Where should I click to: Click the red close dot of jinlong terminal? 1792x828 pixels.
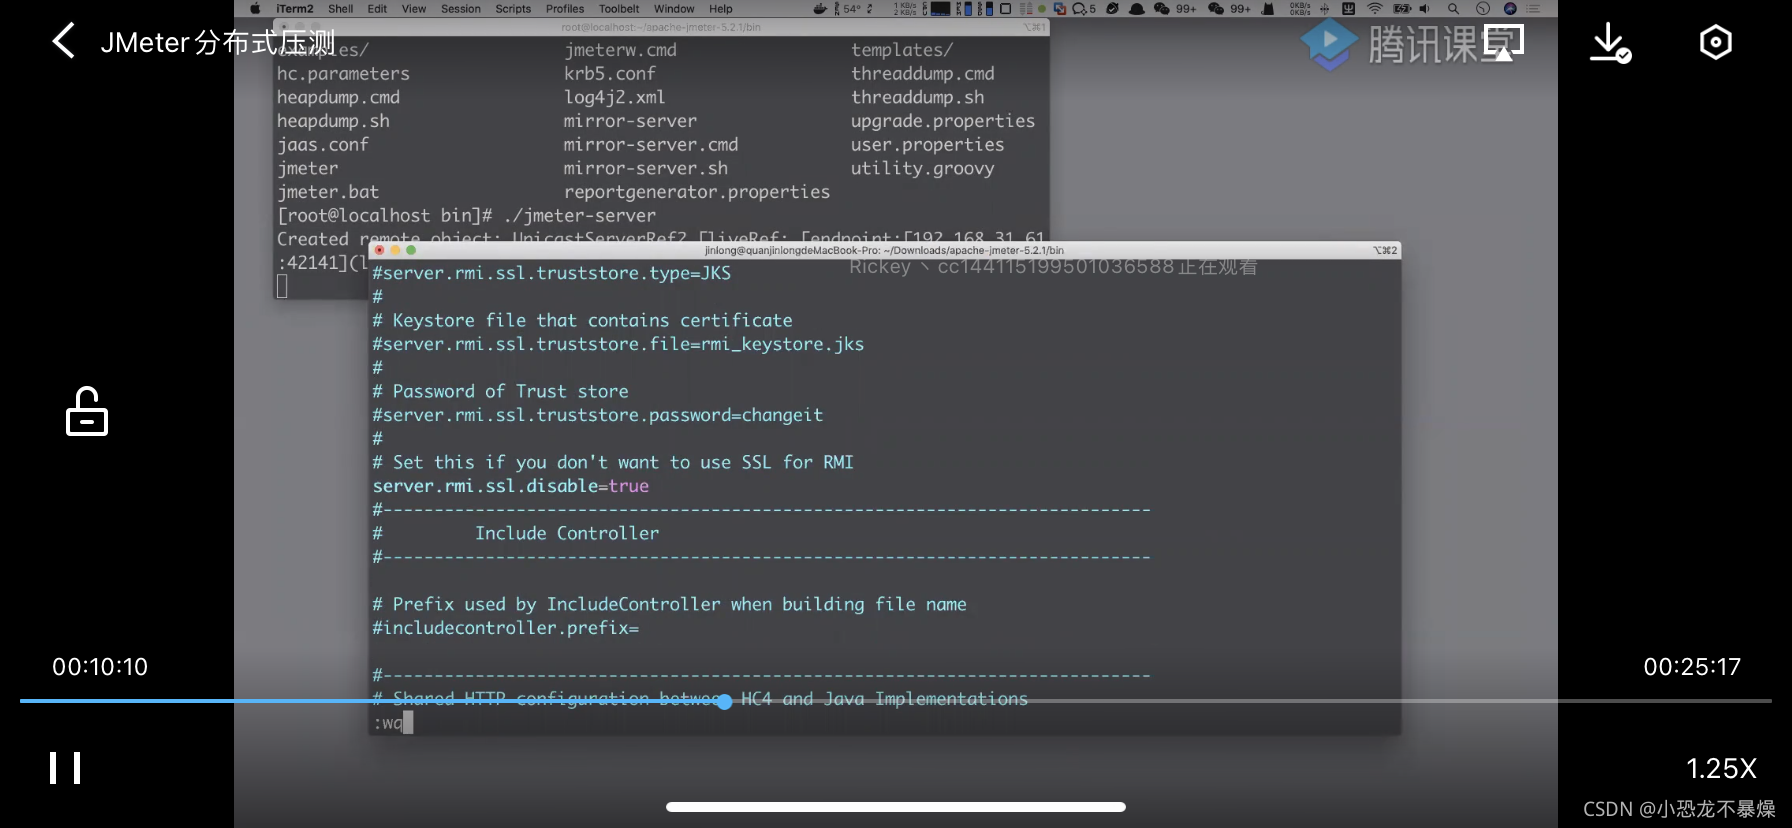(379, 250)
